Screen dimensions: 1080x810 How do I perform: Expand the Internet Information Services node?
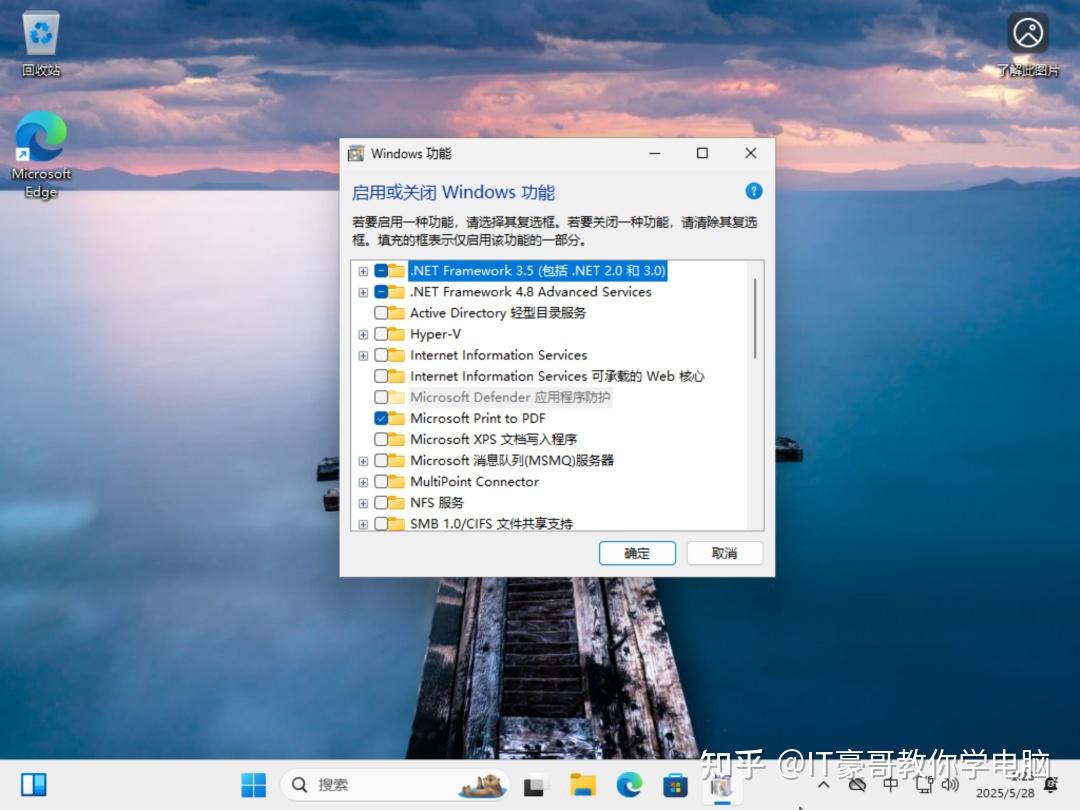[363, 355]
